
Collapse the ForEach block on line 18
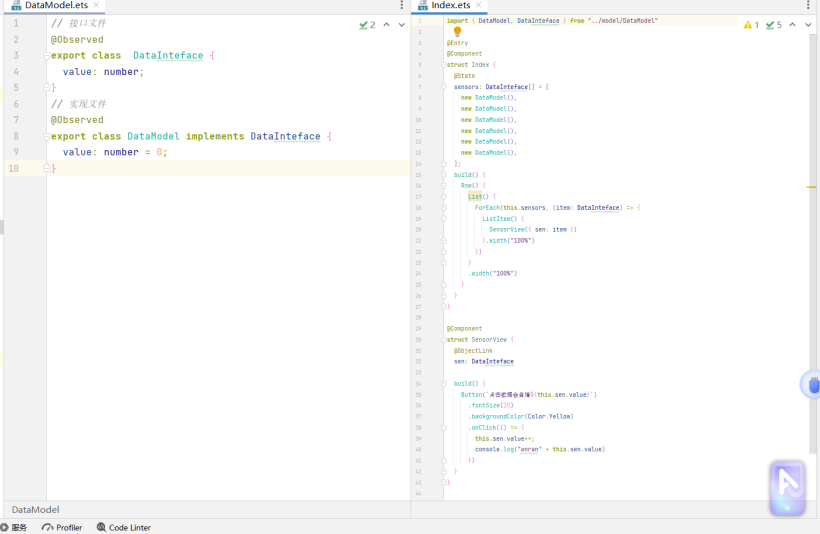click(x=443, y=208)
